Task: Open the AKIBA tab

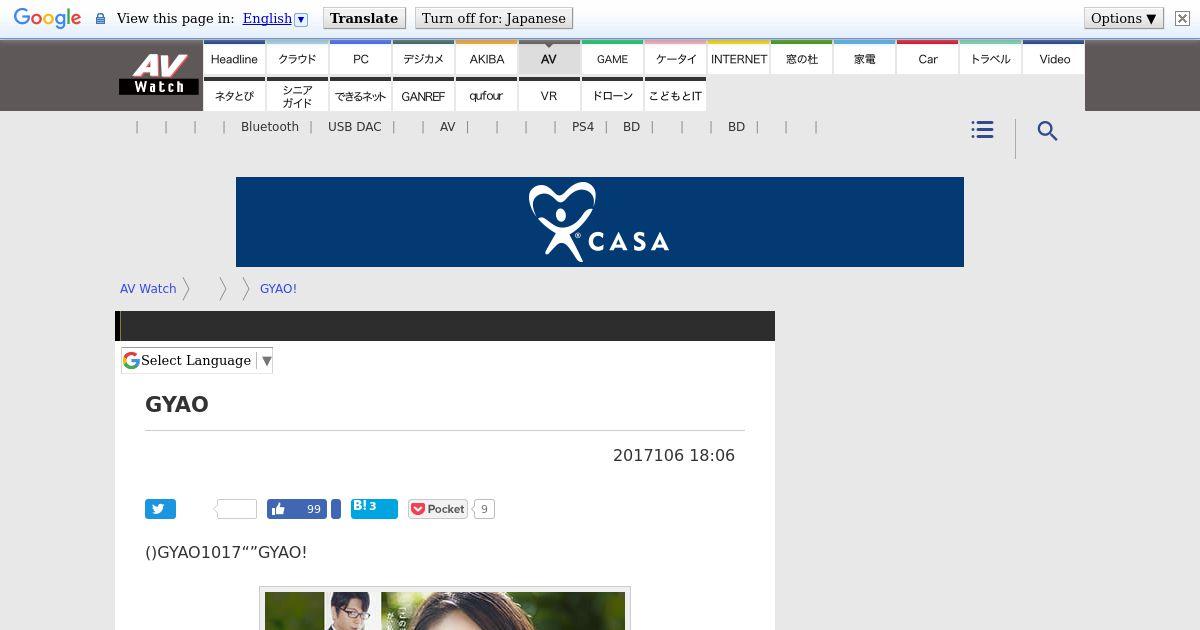Action: [487, 59]
